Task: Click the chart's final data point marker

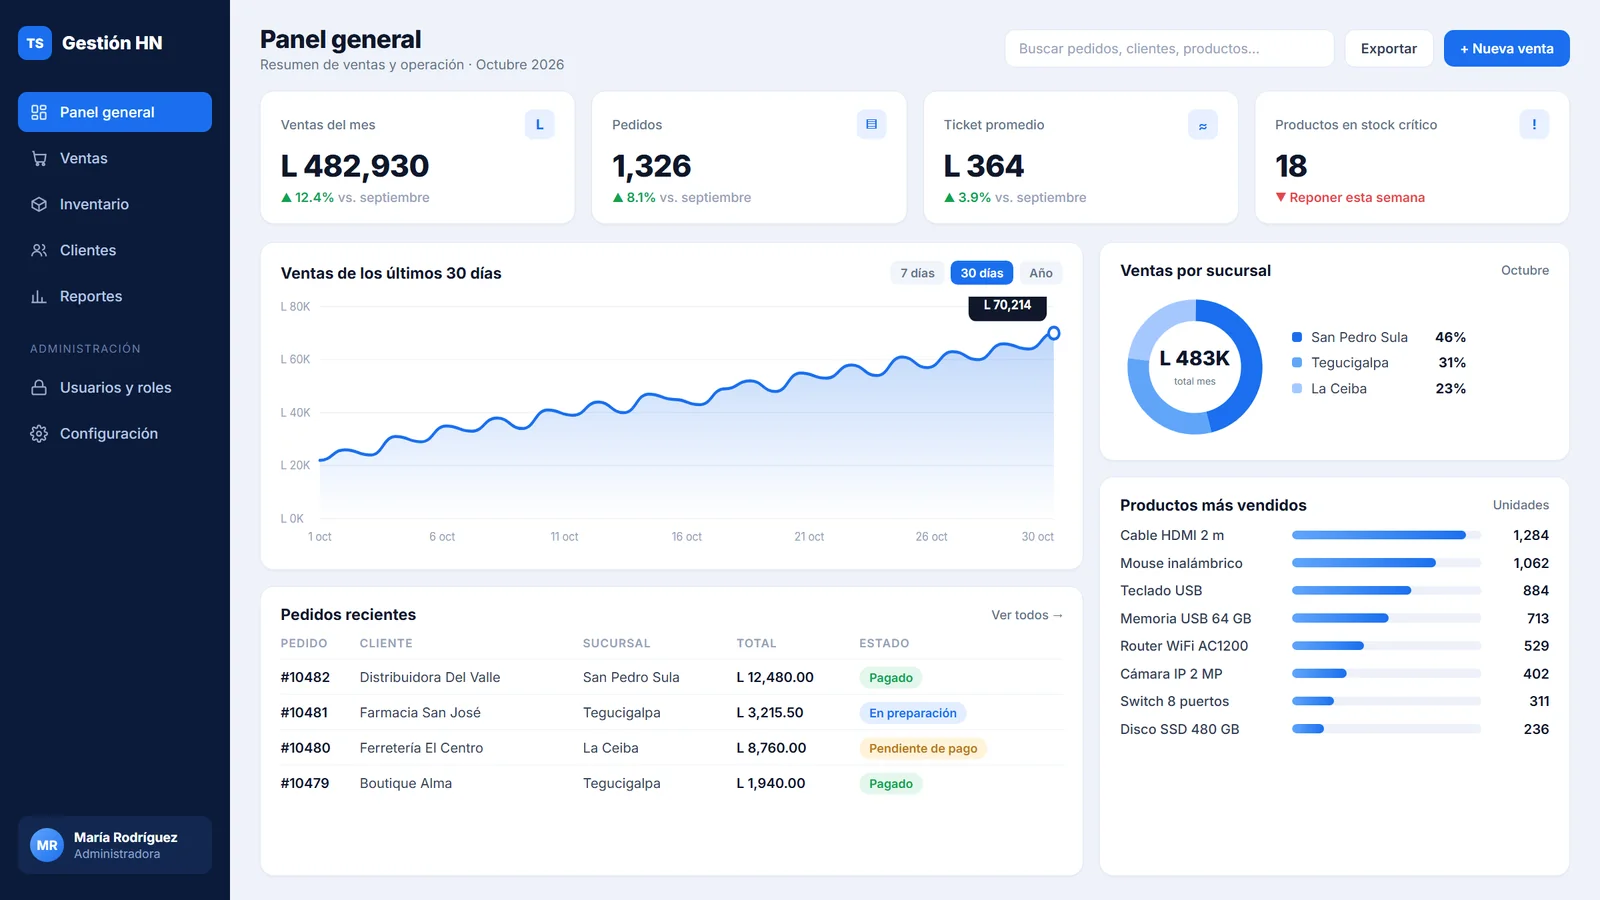Action: 1053,333
